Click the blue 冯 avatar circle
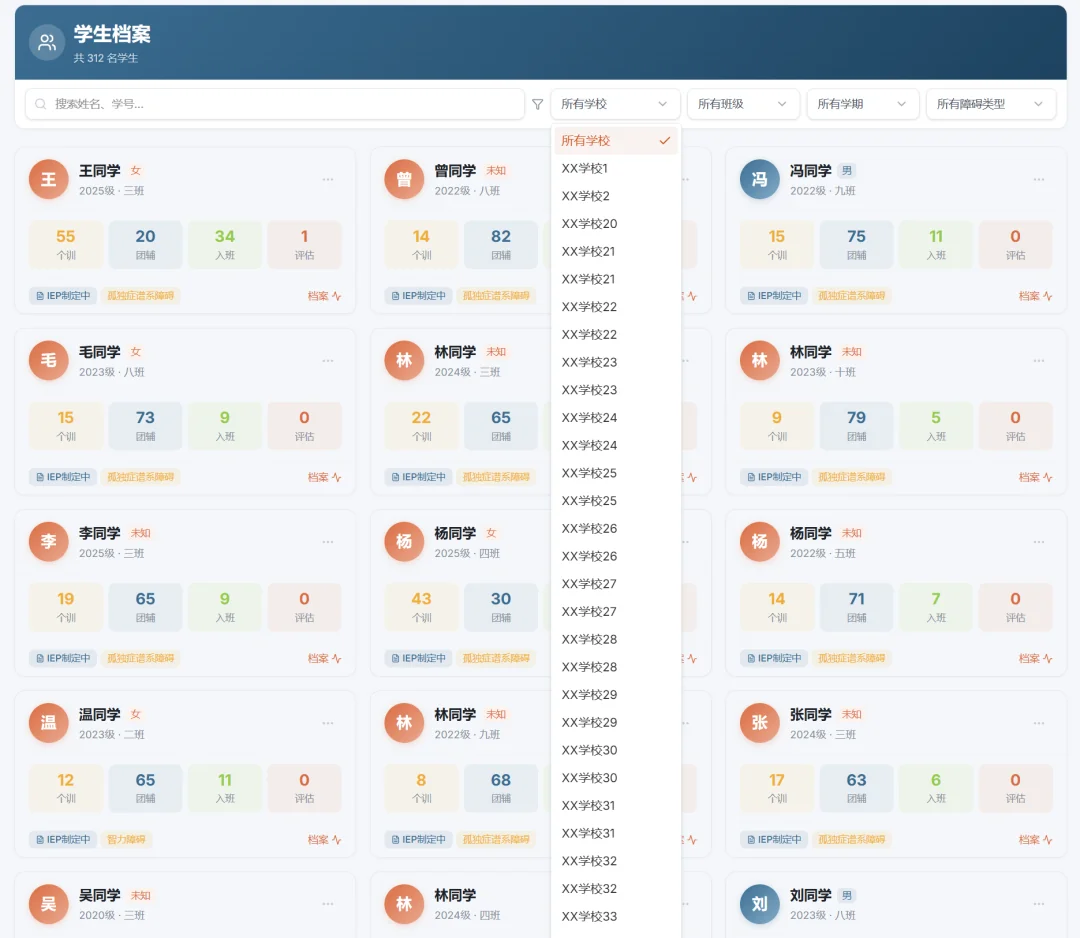 760,179
